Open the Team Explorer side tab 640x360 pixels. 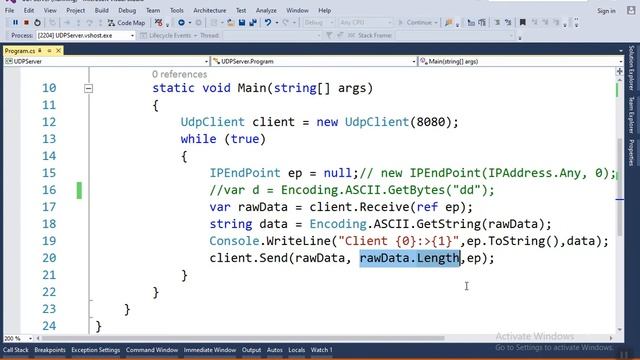[631, 115]
